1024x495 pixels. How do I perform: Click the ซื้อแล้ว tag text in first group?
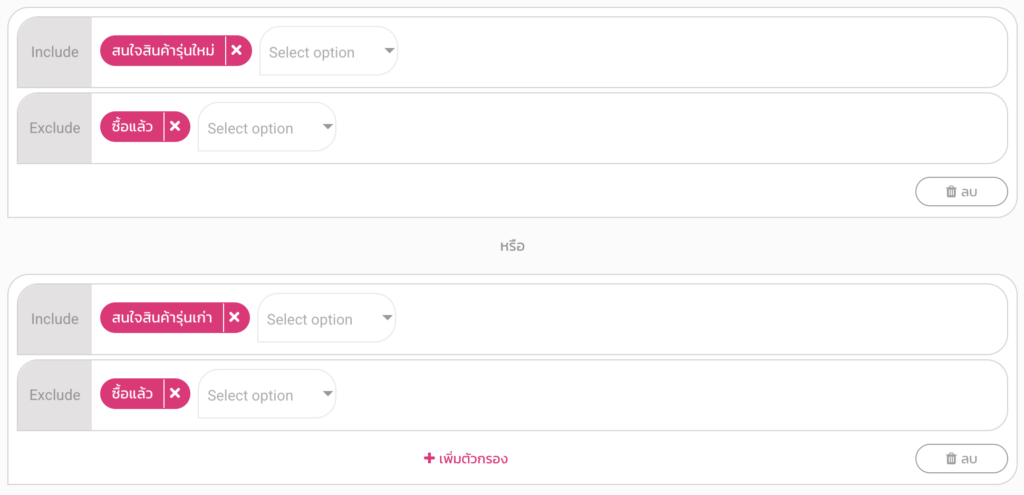(133, 127)
